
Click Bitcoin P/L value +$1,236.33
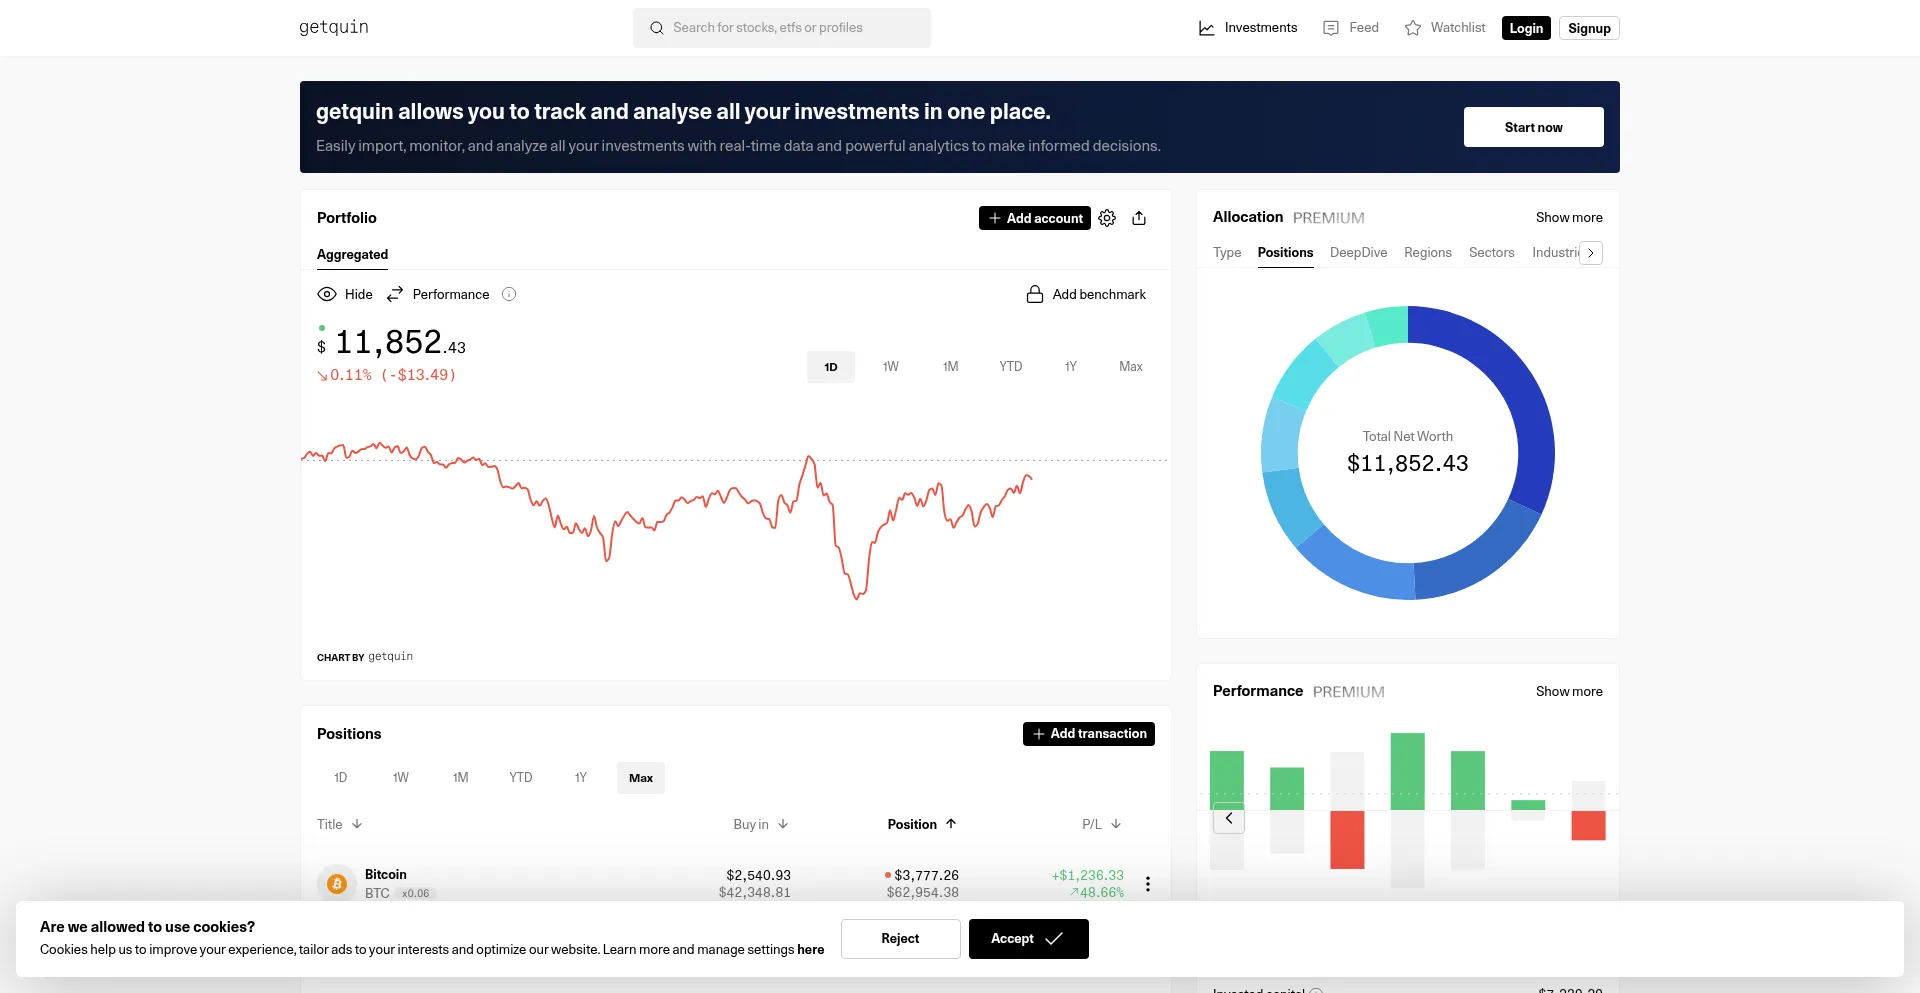pos(1088,876)
